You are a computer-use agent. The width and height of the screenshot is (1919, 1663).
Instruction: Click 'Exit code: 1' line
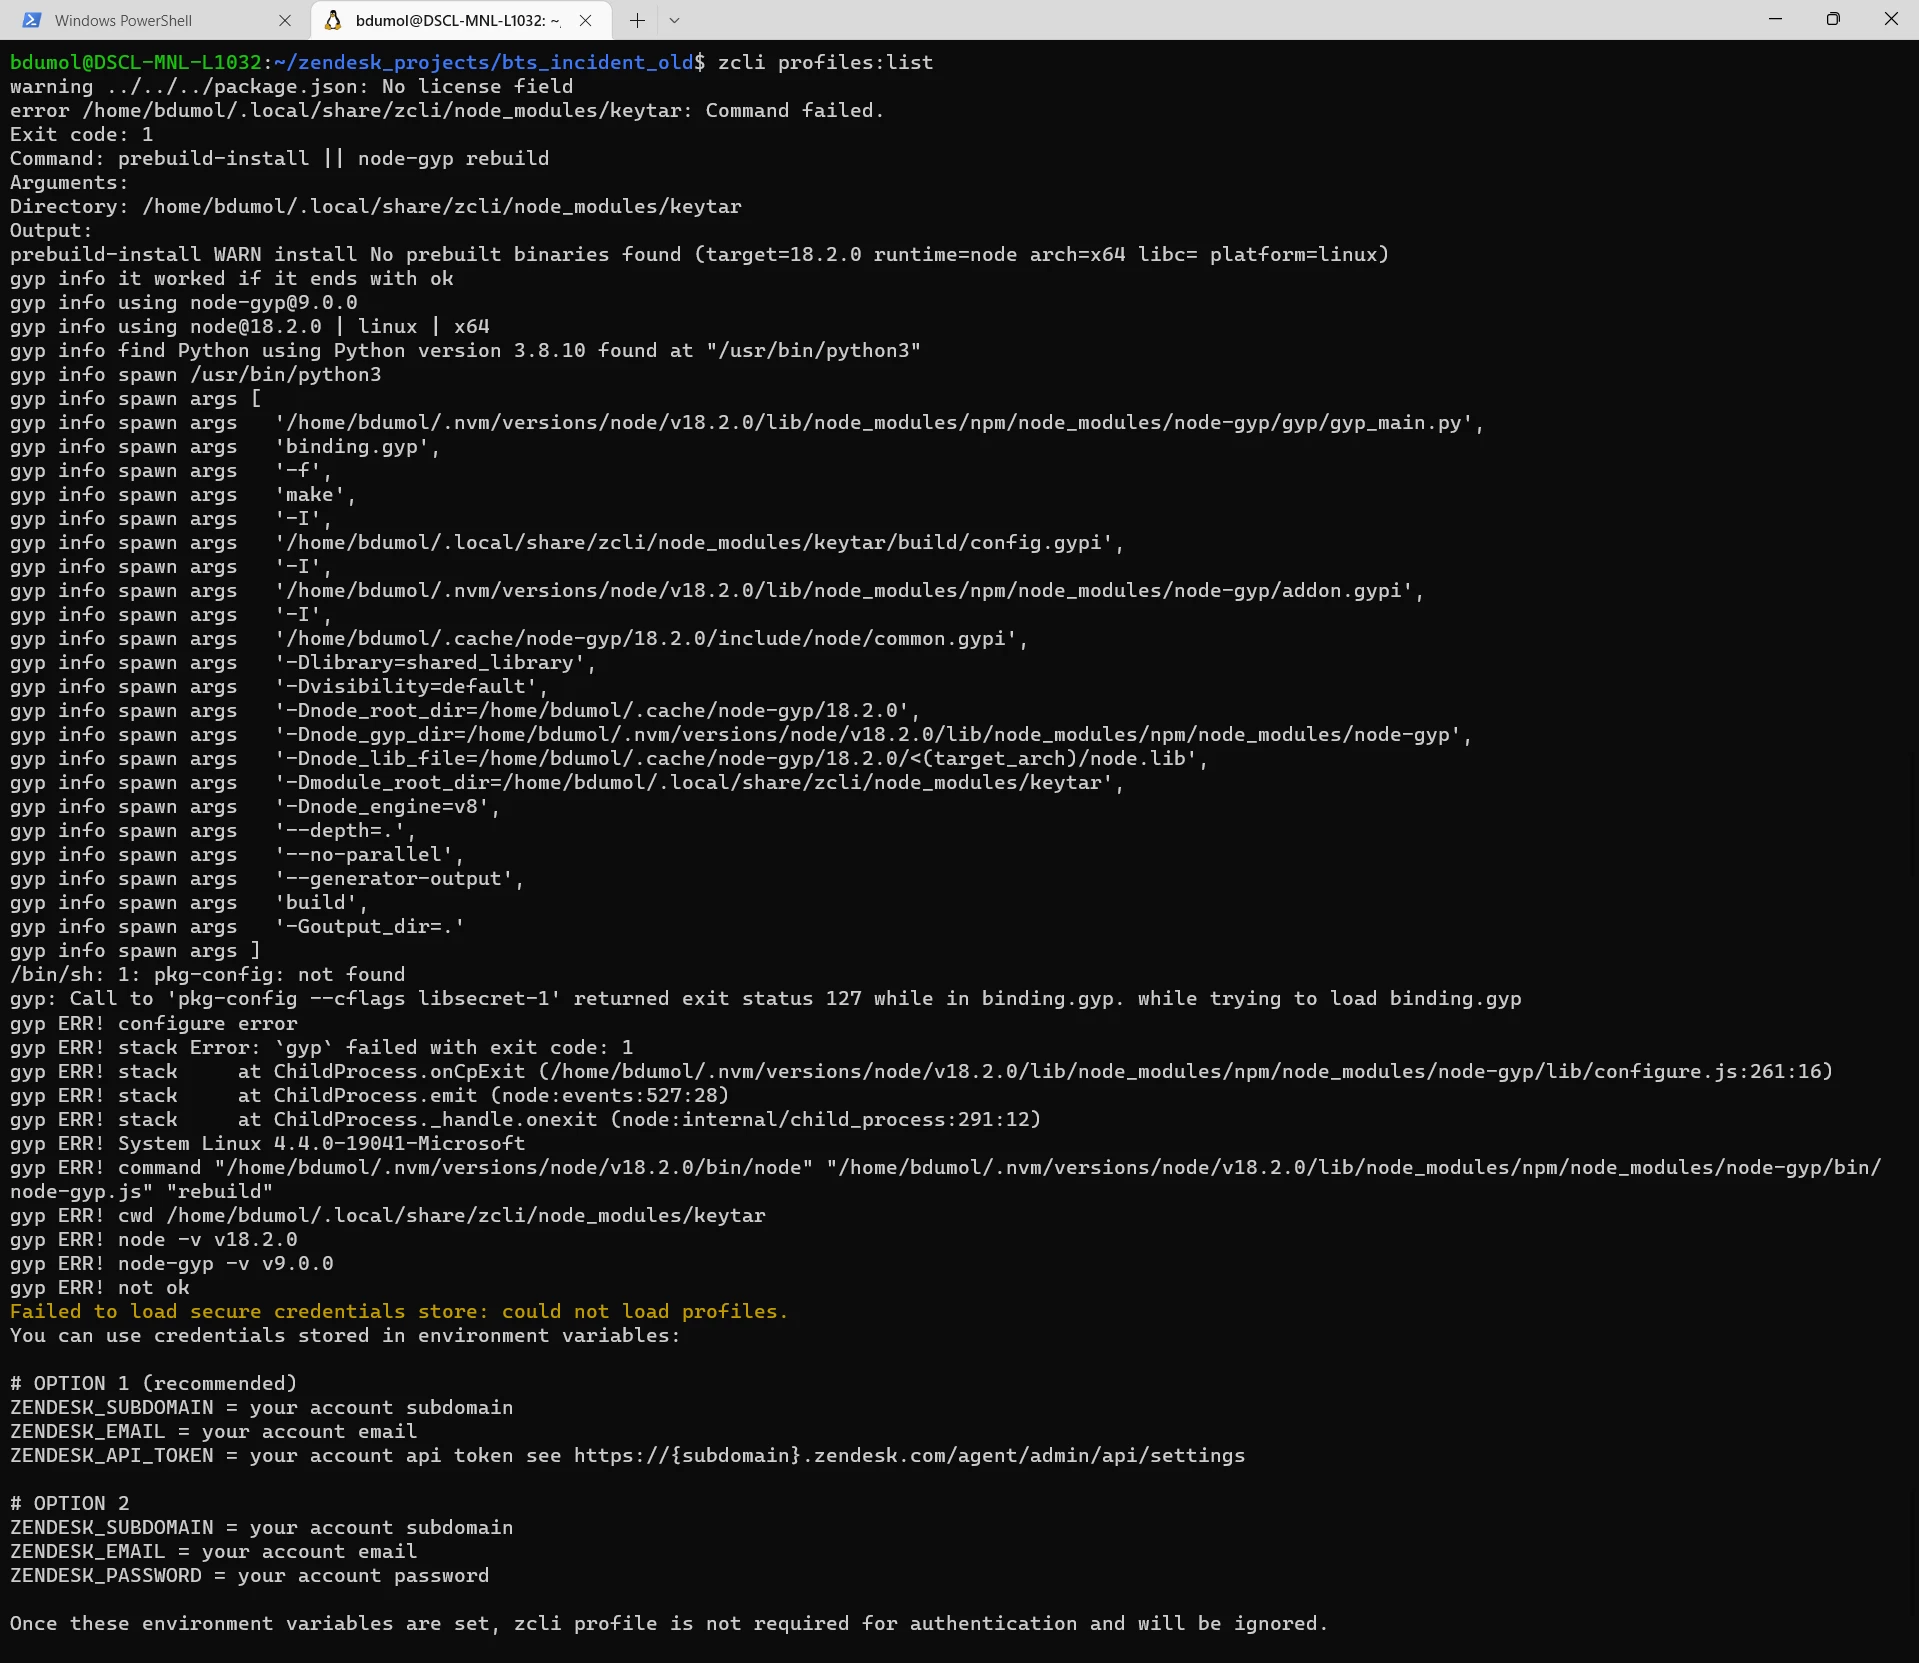pos(81,134)
